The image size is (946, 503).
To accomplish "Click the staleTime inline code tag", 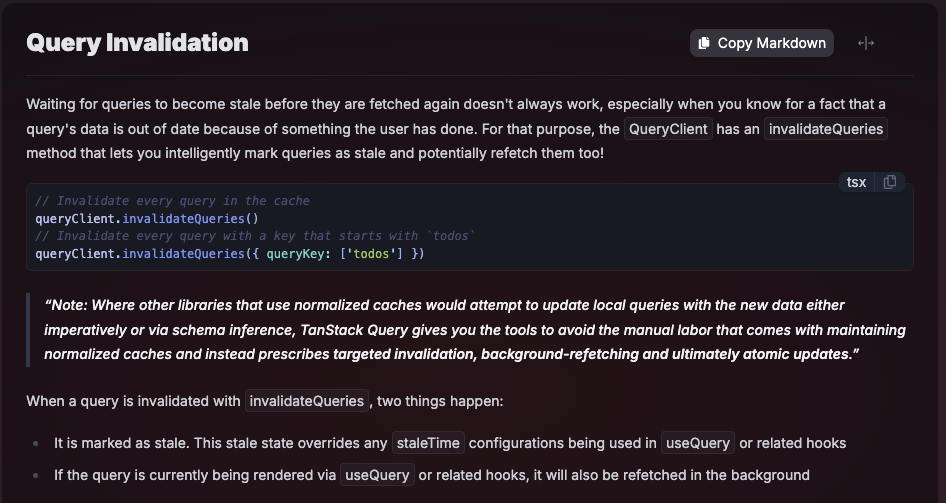I will tap(428, 443).
